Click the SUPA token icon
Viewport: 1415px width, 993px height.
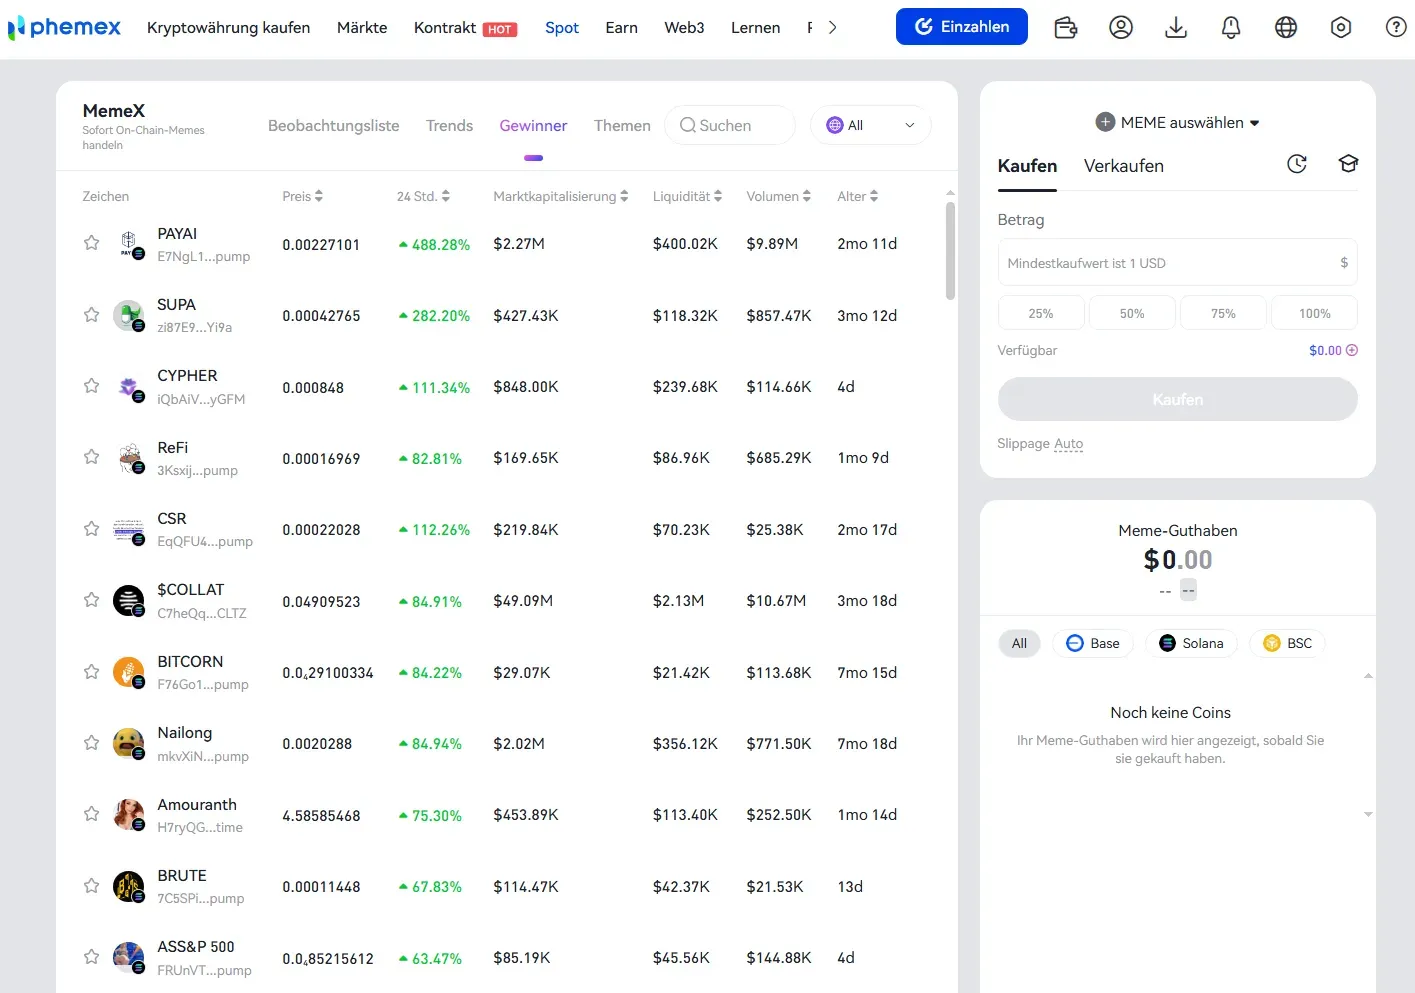(x=129, y=316)
